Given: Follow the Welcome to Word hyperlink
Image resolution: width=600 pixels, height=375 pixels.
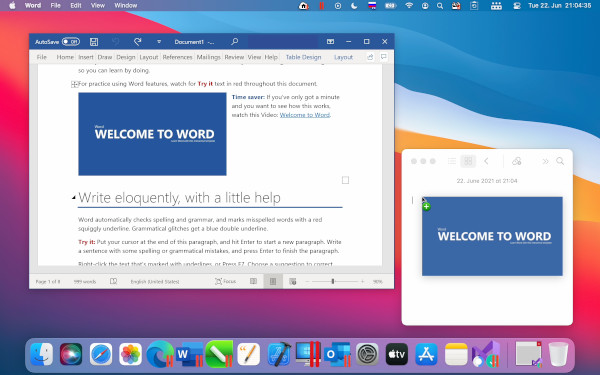Looking at the screenshot, I should [x=305, y=115].
